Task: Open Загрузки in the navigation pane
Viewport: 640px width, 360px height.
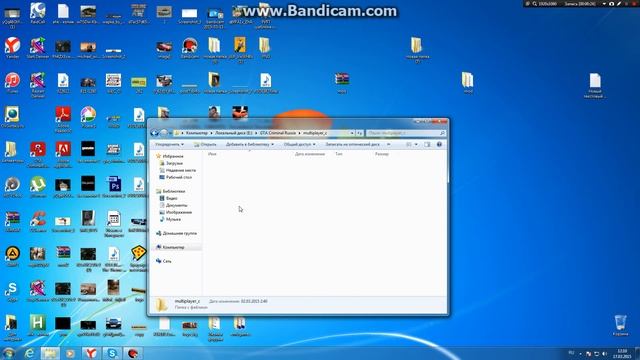Action: tap(171, 163)
